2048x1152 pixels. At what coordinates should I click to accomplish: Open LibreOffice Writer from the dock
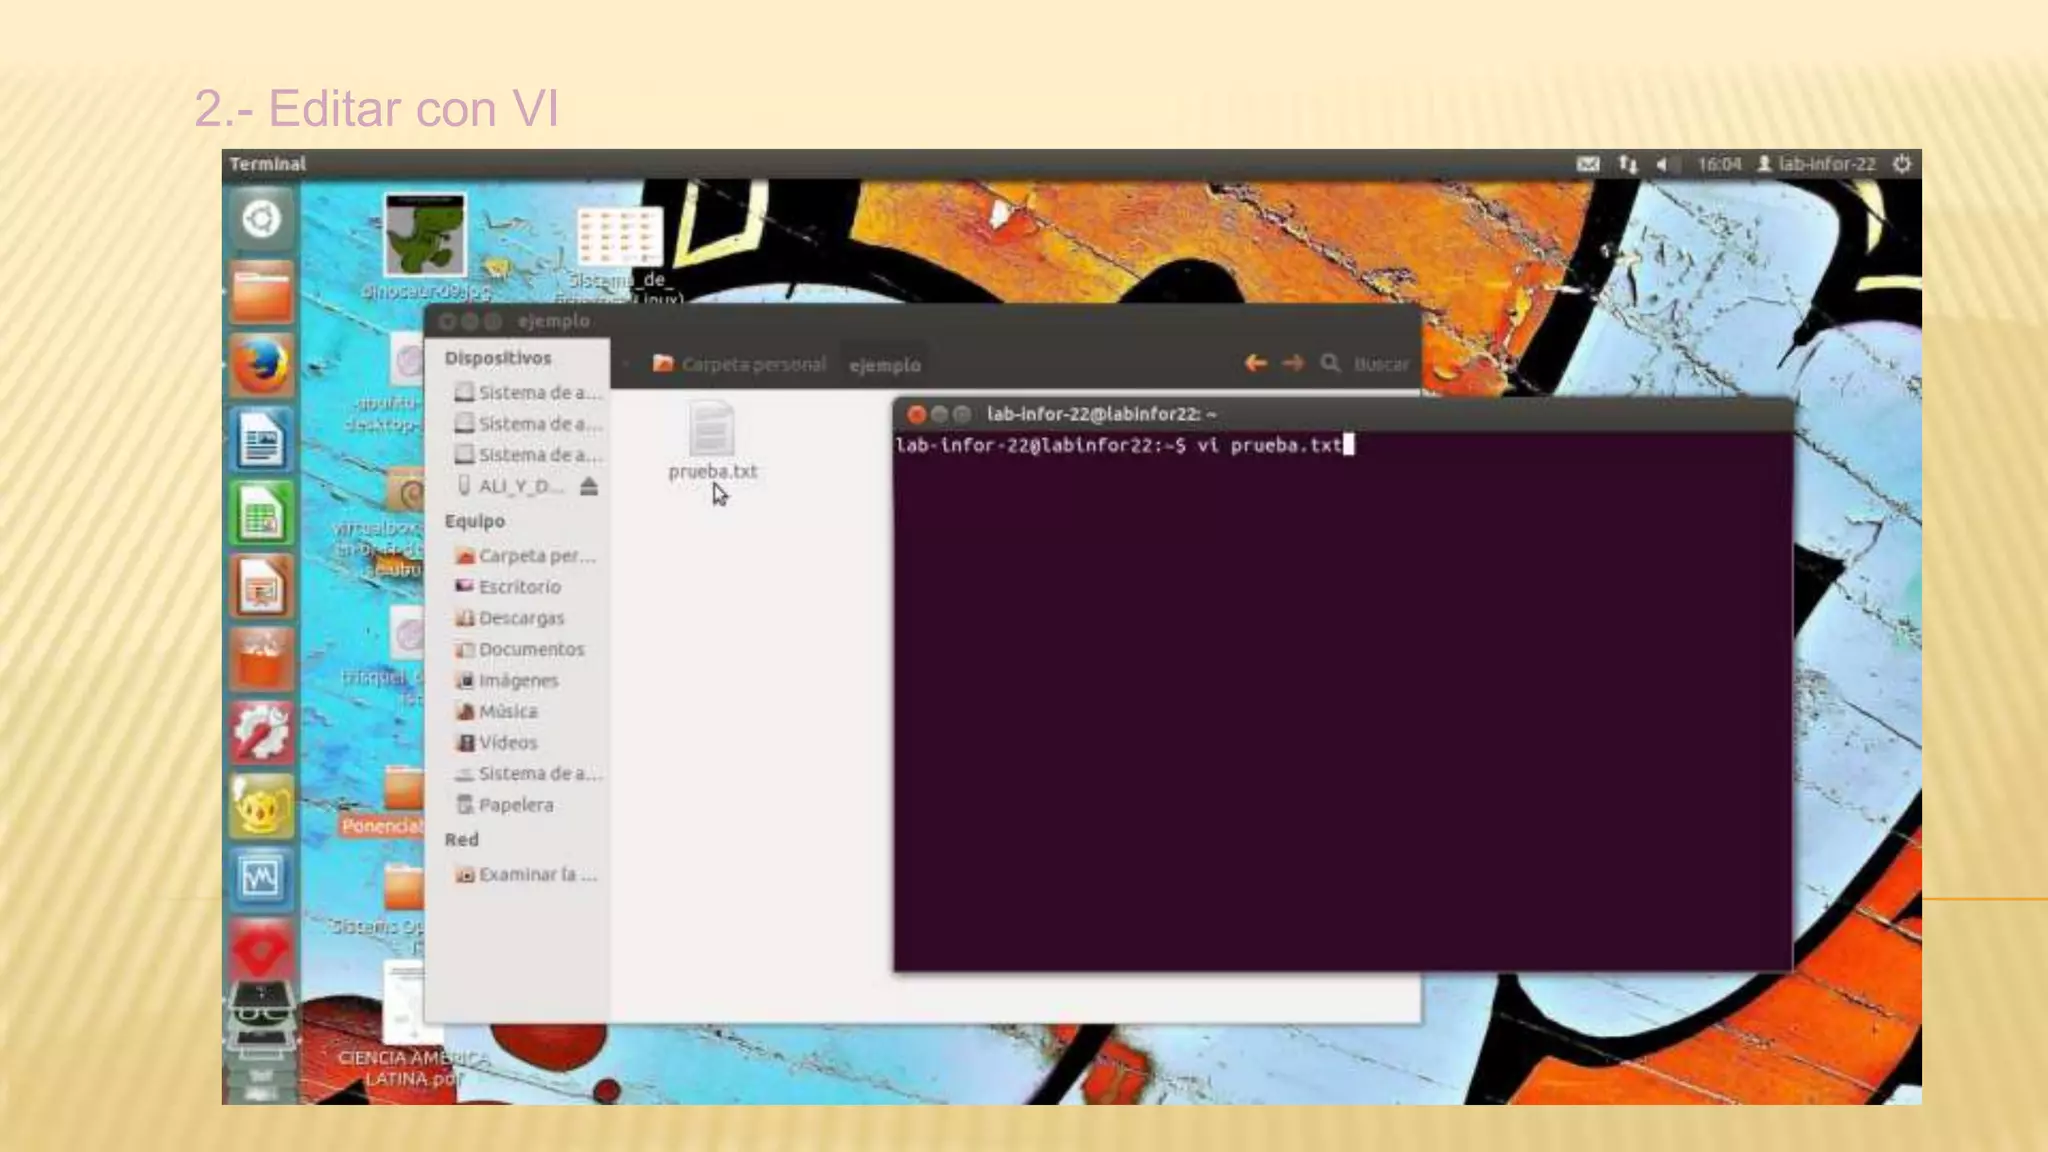[x=261, y=440]
